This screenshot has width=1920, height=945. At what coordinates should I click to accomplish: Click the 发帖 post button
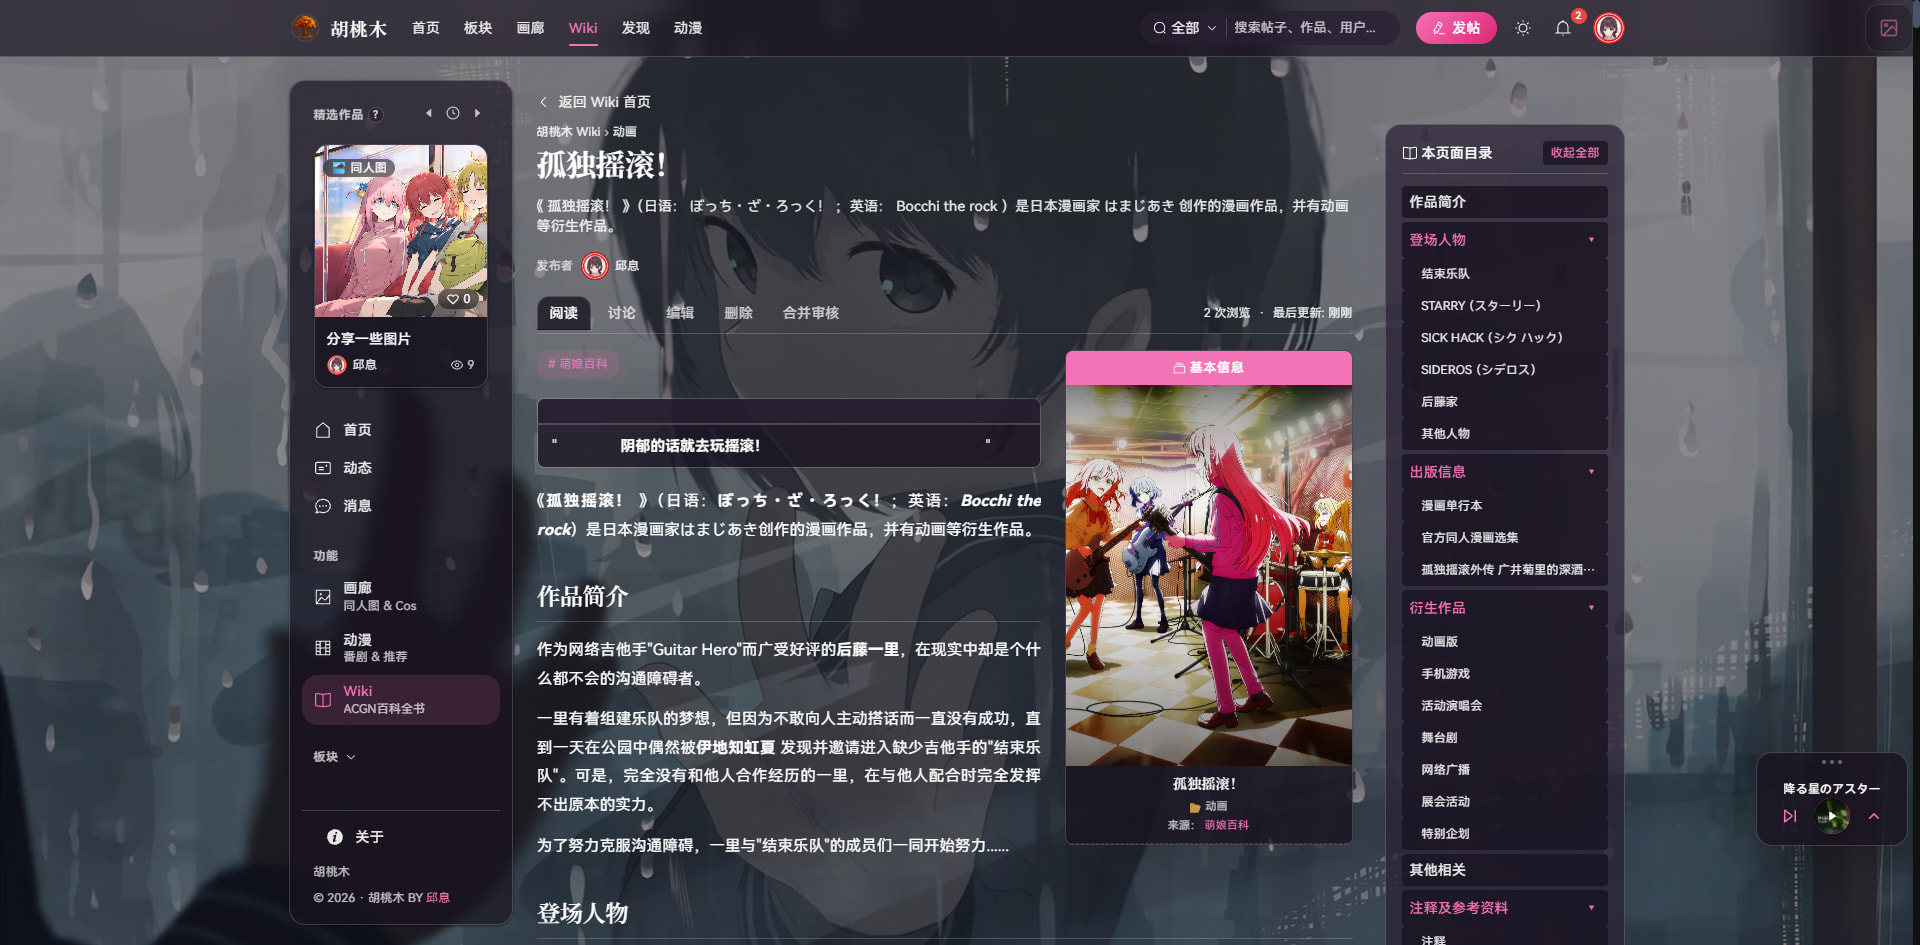tap(1456, 28)
